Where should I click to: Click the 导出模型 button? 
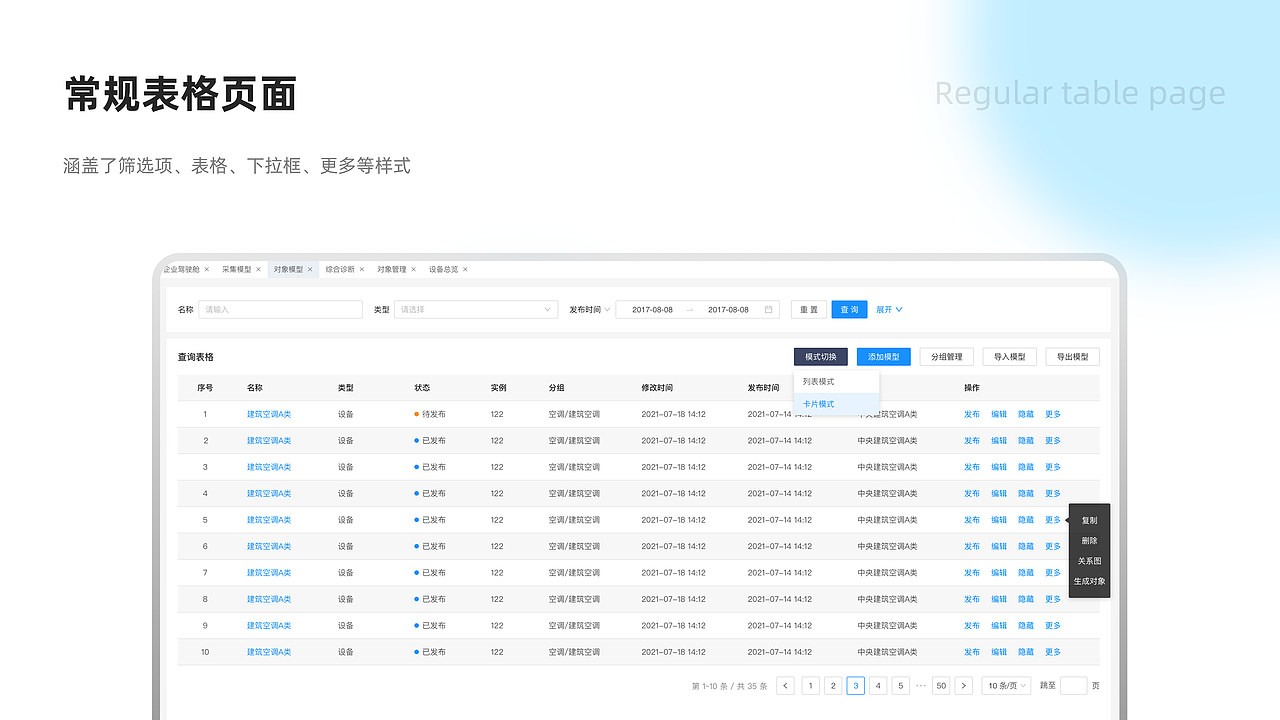(1073, 357)
